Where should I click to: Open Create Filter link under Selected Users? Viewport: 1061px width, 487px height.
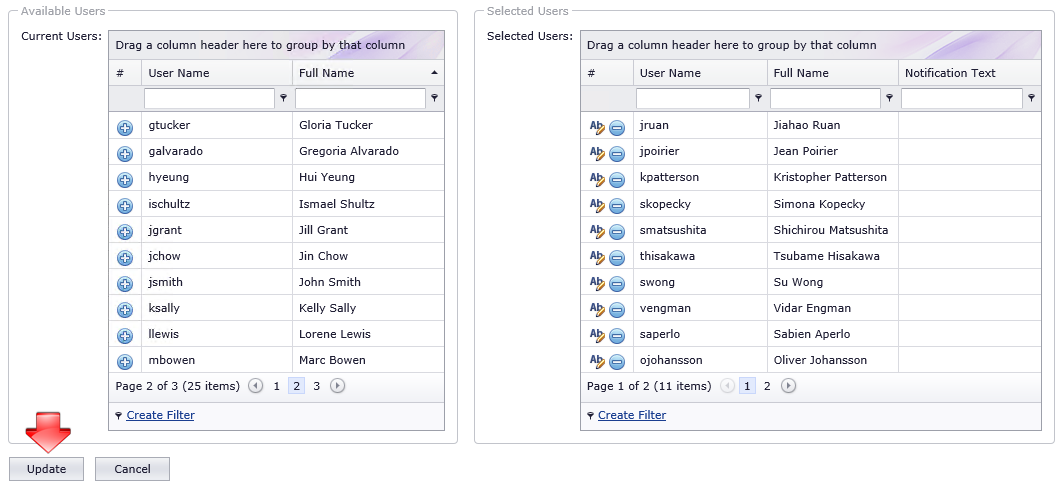pyautogui.click(x=632, y=415)
